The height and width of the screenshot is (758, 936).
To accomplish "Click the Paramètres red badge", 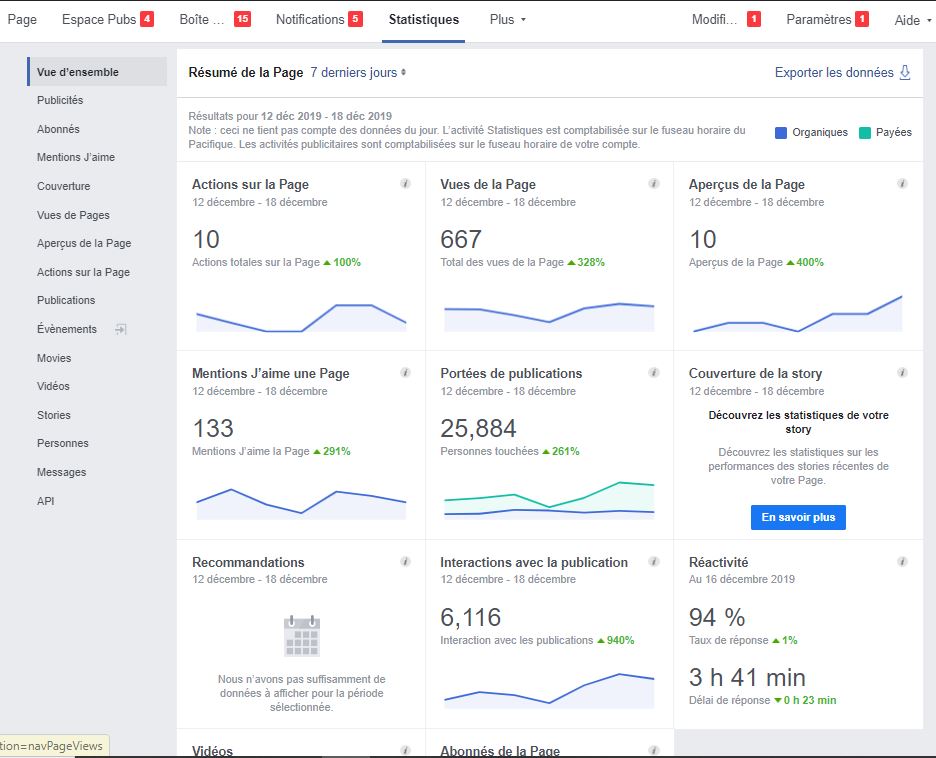I will point(861,19).
